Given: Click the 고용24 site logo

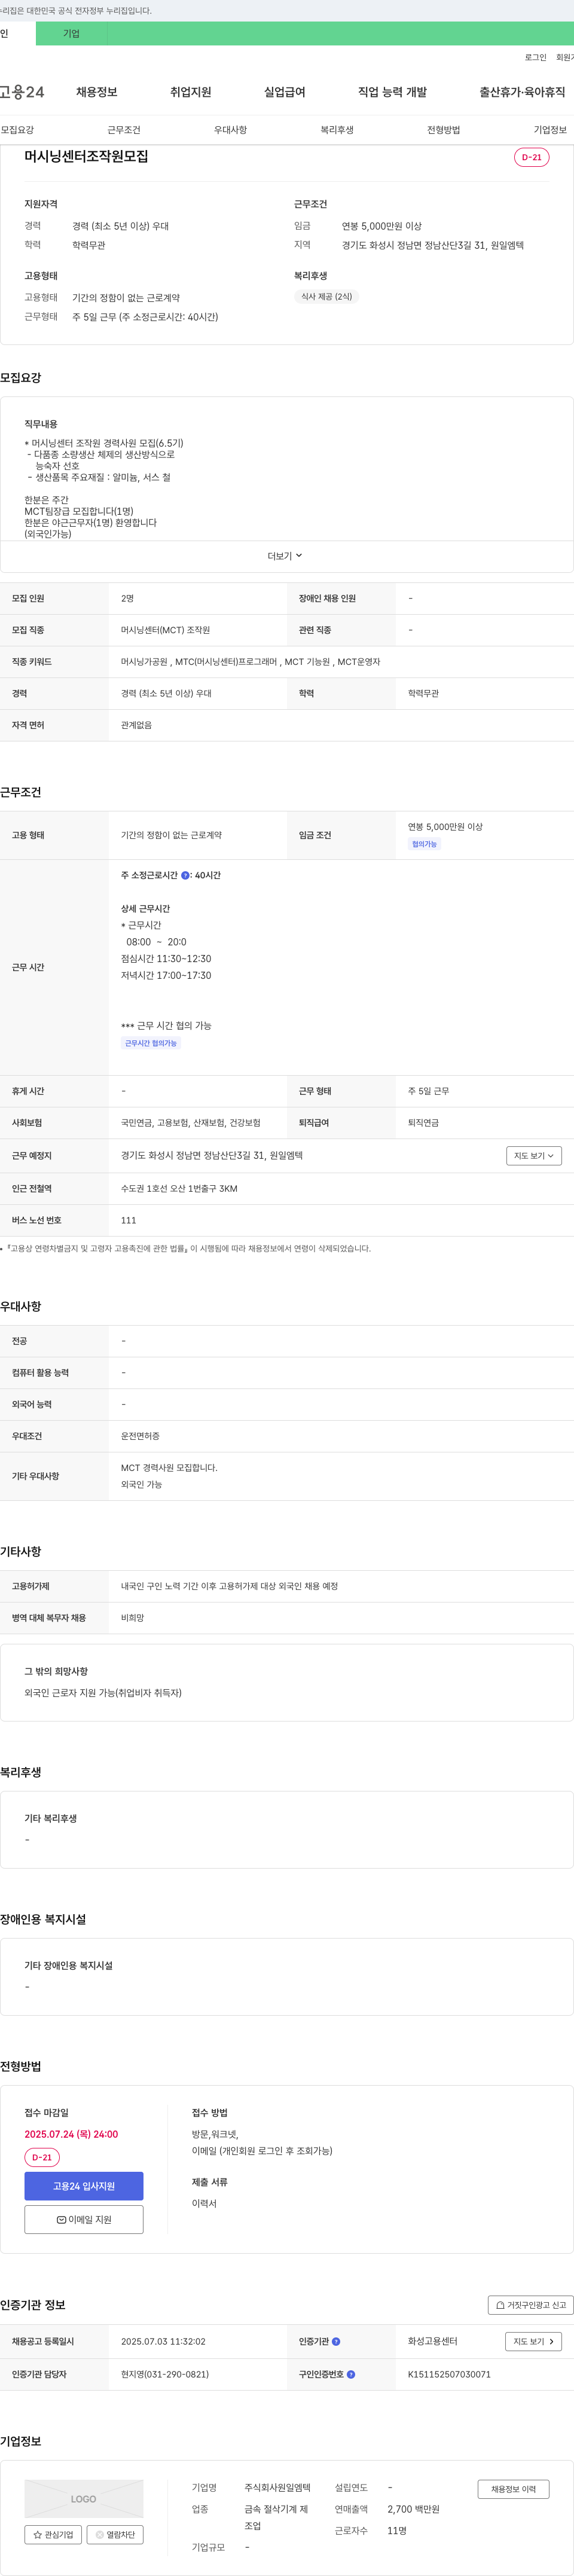Looking at the screenshot, I should (21, 92).
